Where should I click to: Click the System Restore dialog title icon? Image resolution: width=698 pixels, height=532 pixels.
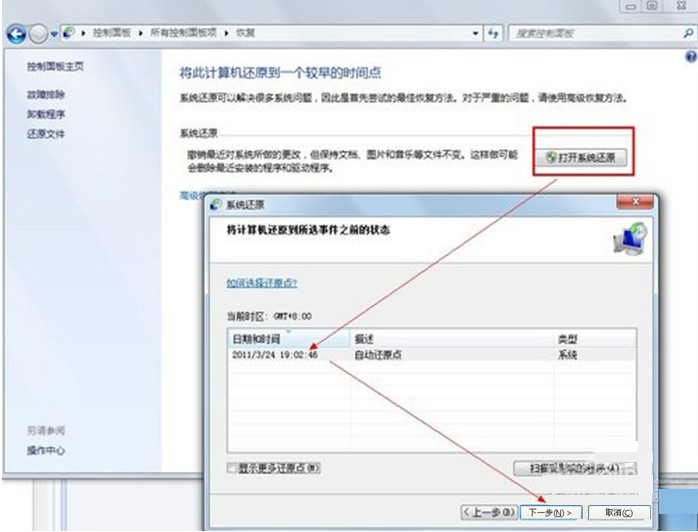(219, 202)
